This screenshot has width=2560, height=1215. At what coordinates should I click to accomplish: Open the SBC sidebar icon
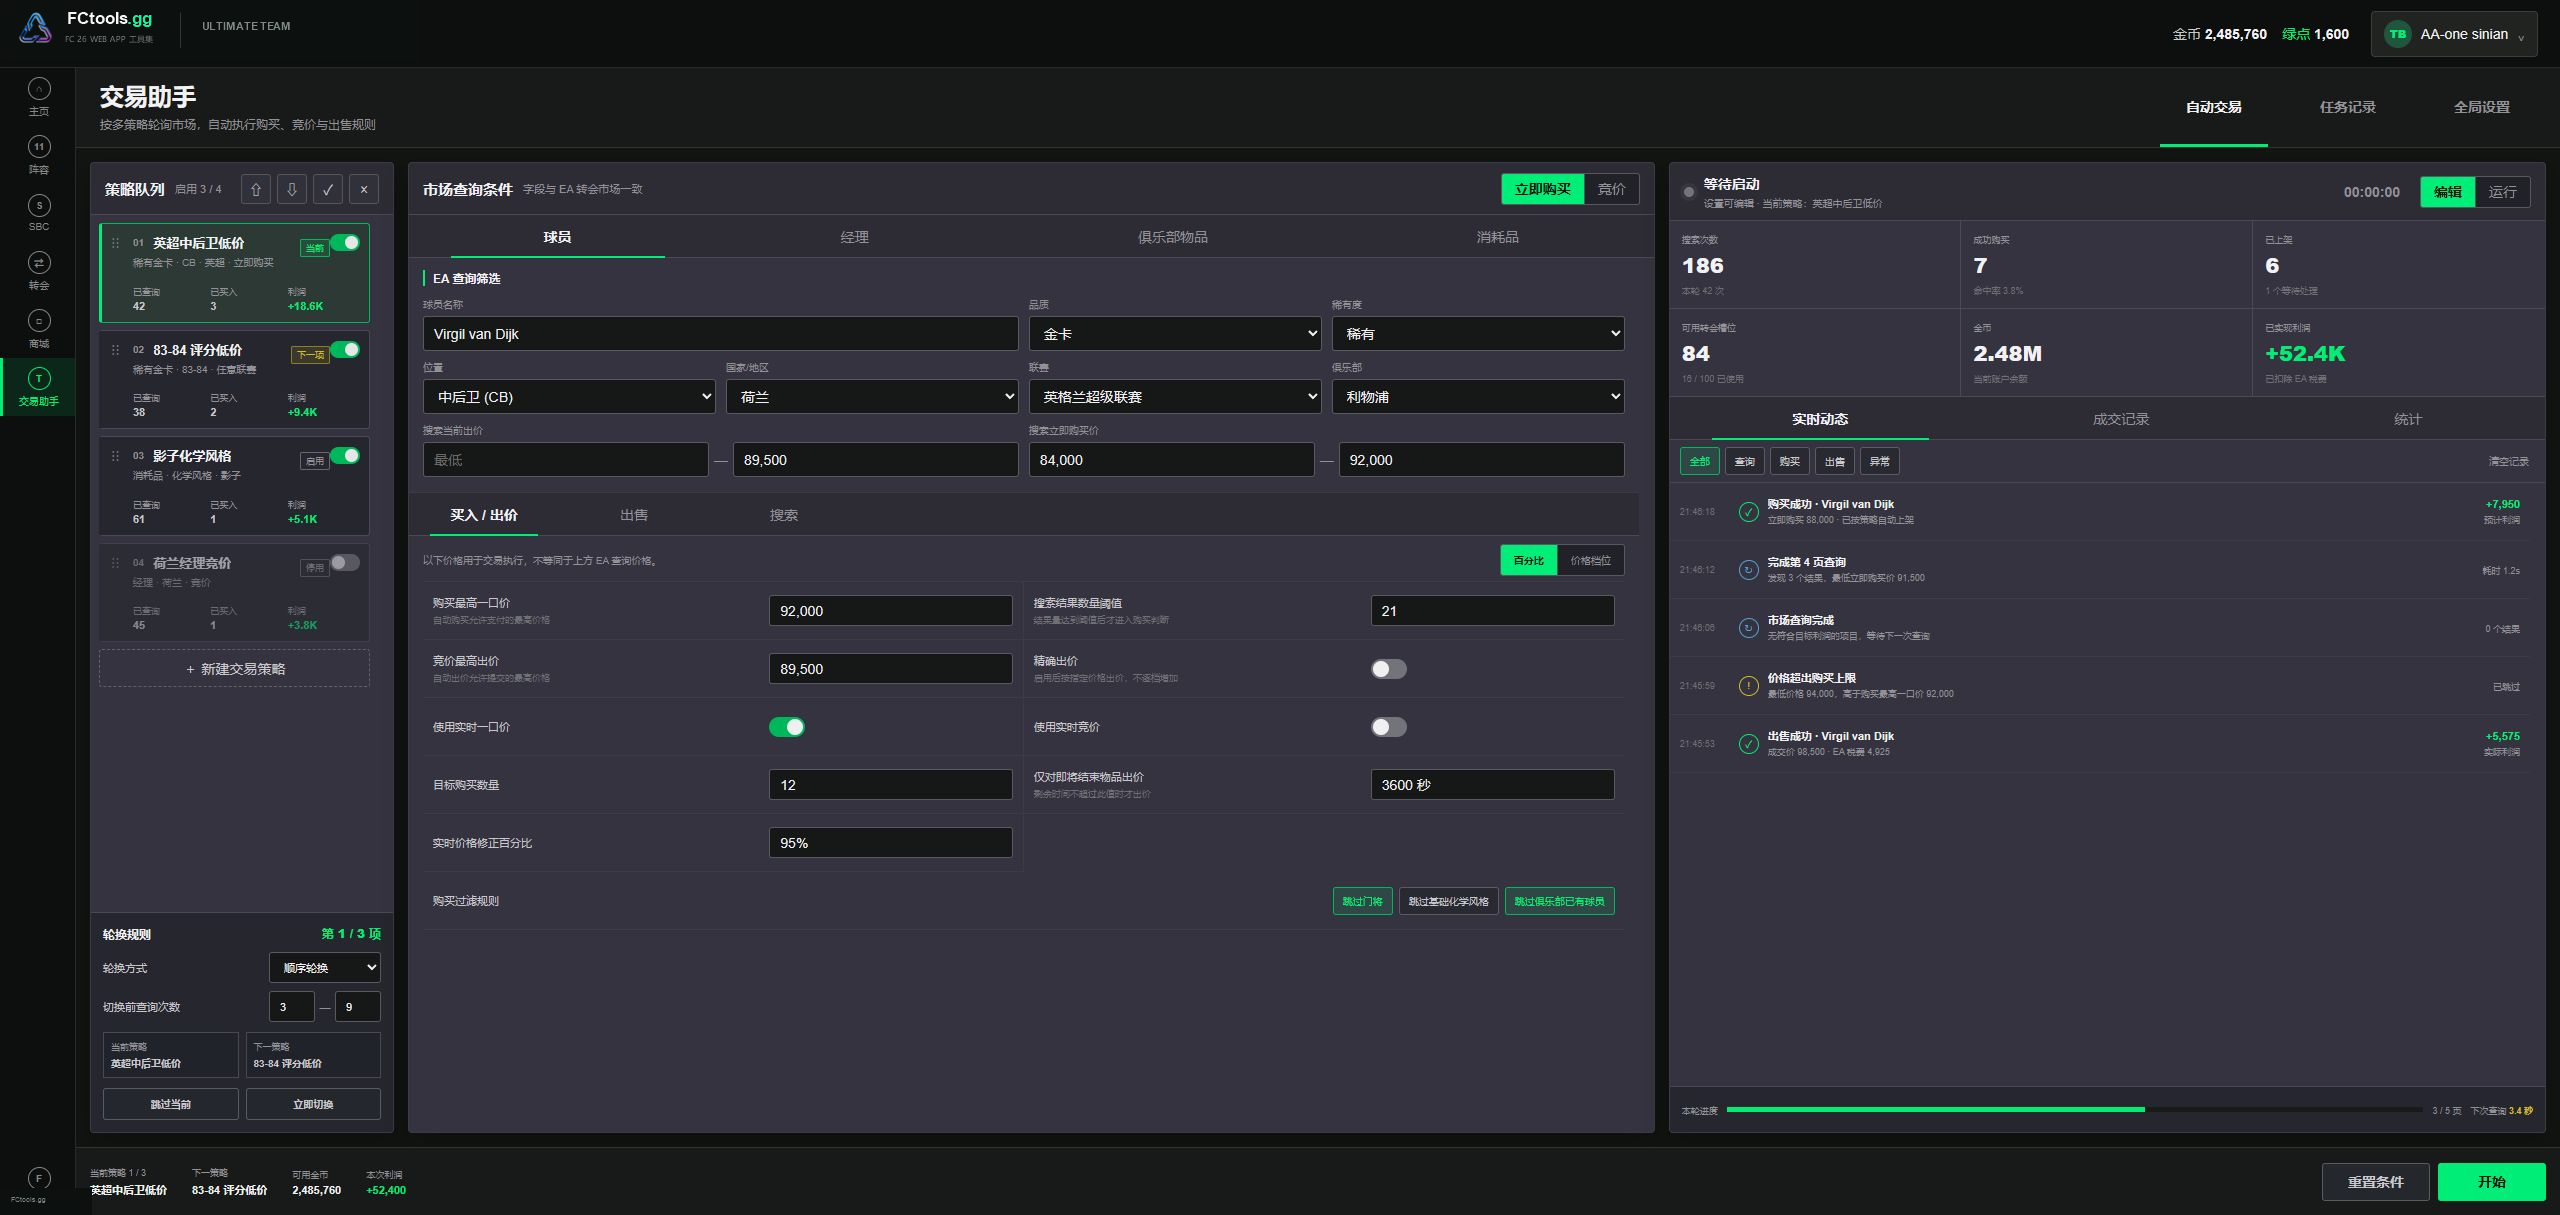click(38, 205)
